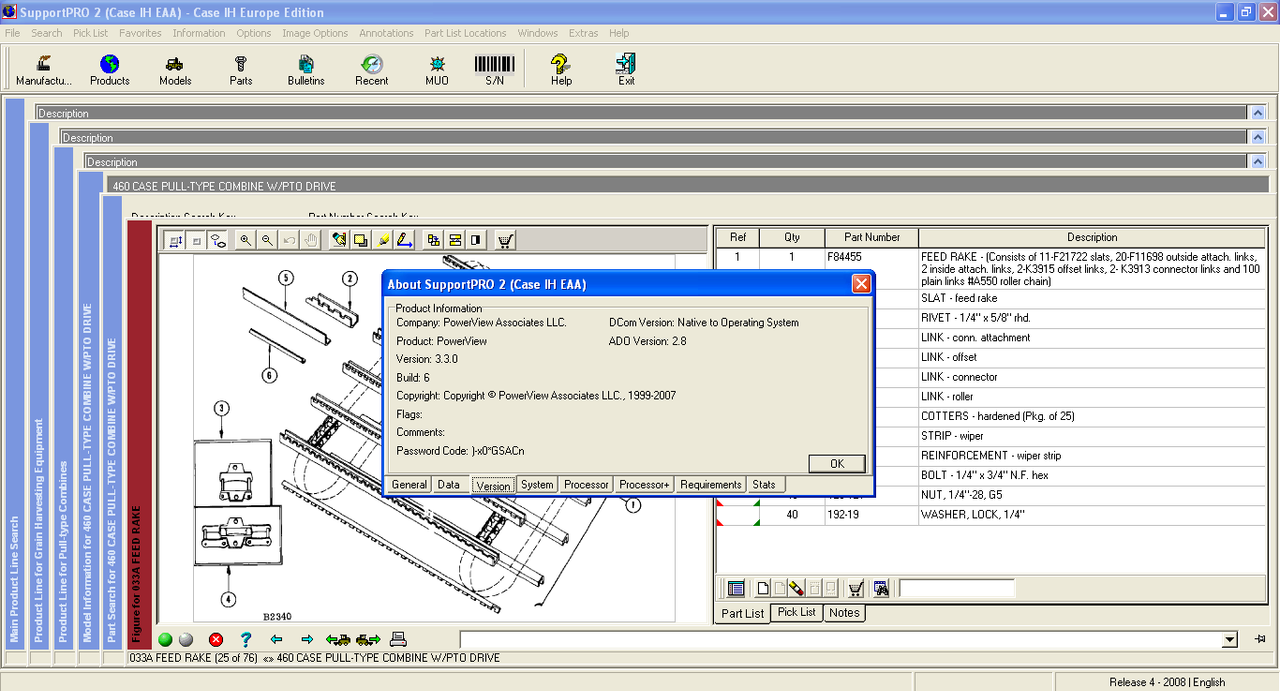Click the binoculars find icon

point(881,588)
